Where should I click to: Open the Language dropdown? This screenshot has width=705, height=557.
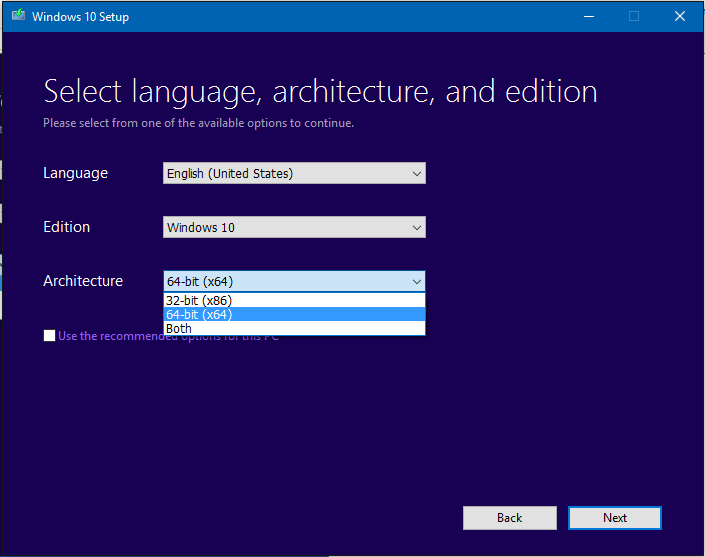tap(294, 173)
